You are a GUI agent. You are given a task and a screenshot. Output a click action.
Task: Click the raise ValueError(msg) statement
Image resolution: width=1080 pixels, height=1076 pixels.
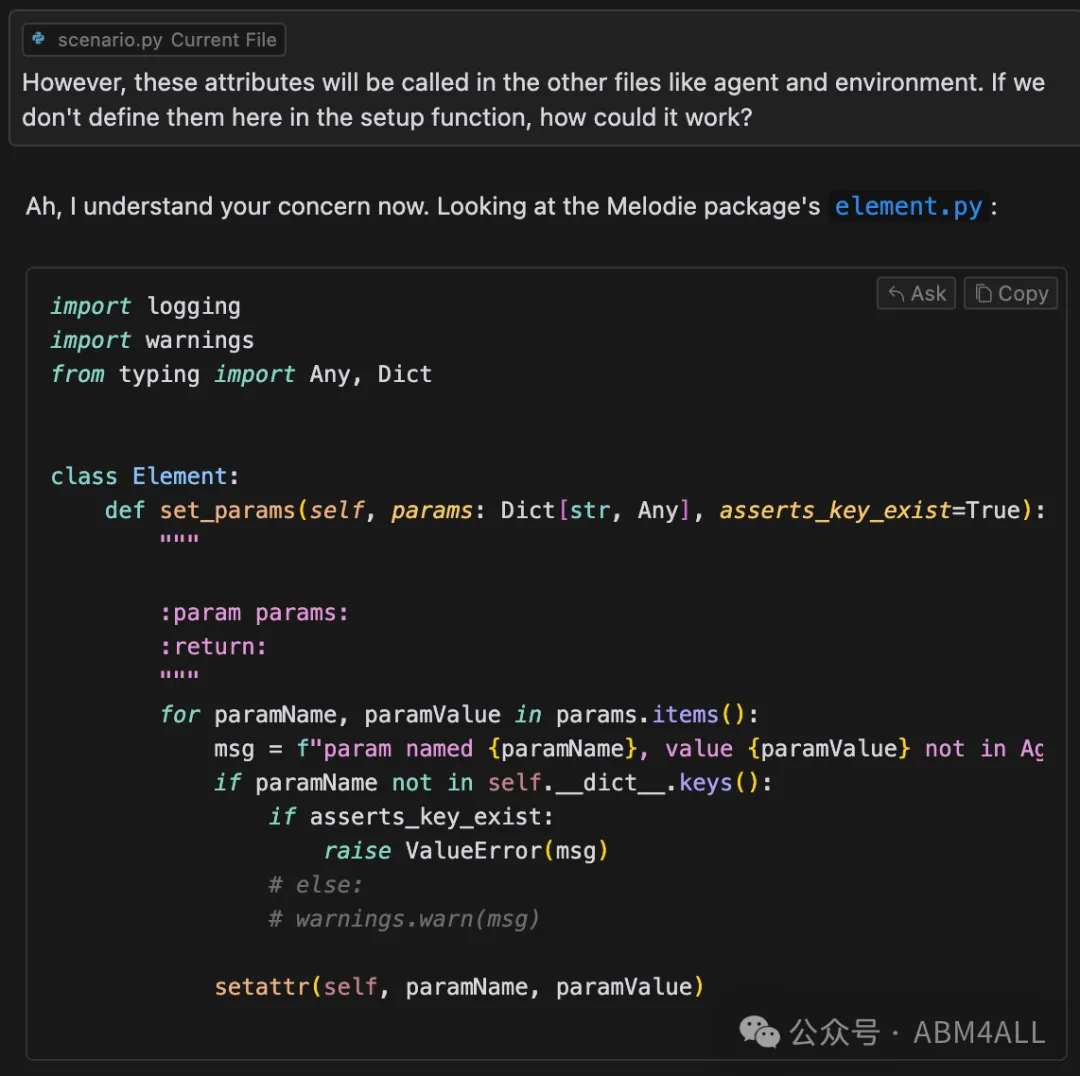point(466,851)
